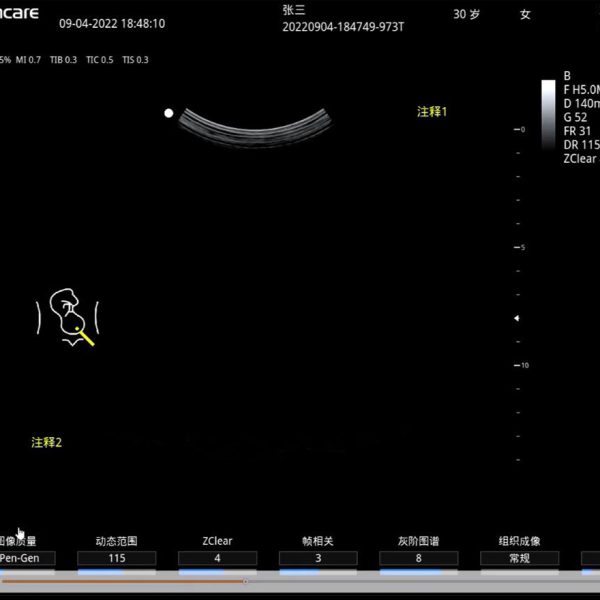Click the ZClear value box showing 4
This screenshot has width=600, height=600.
(x=217, y=558)
